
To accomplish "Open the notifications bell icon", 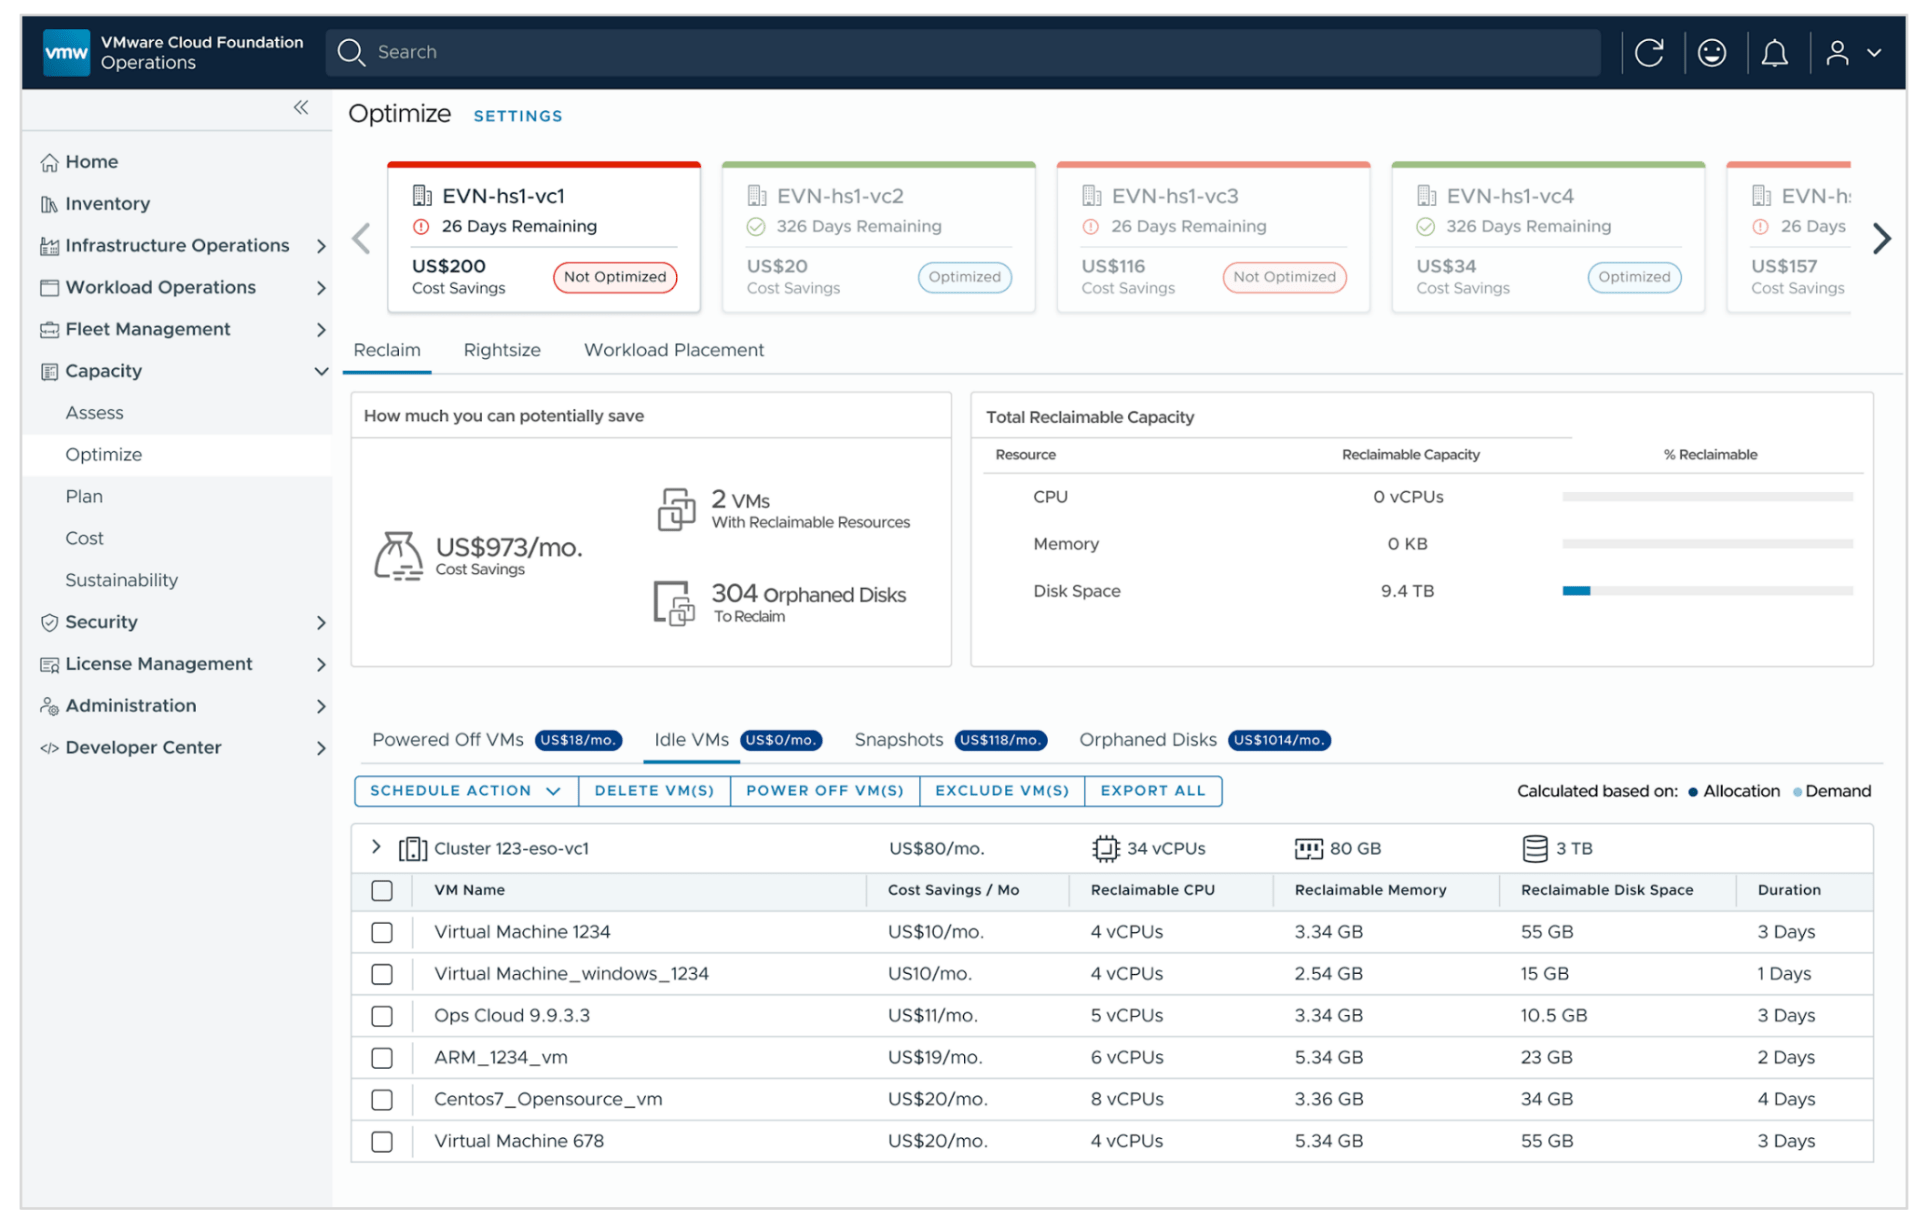I will [x=1775, y=52].
